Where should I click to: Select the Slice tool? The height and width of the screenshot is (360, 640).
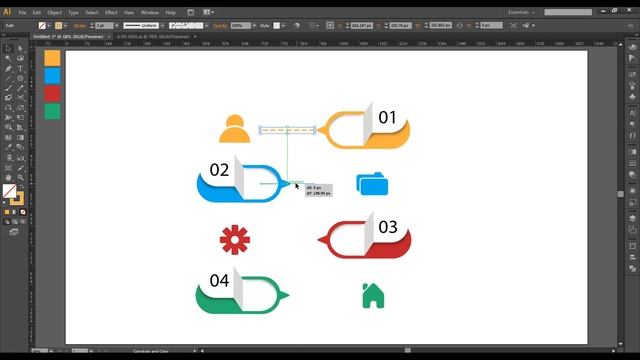[x=20, y=168]
